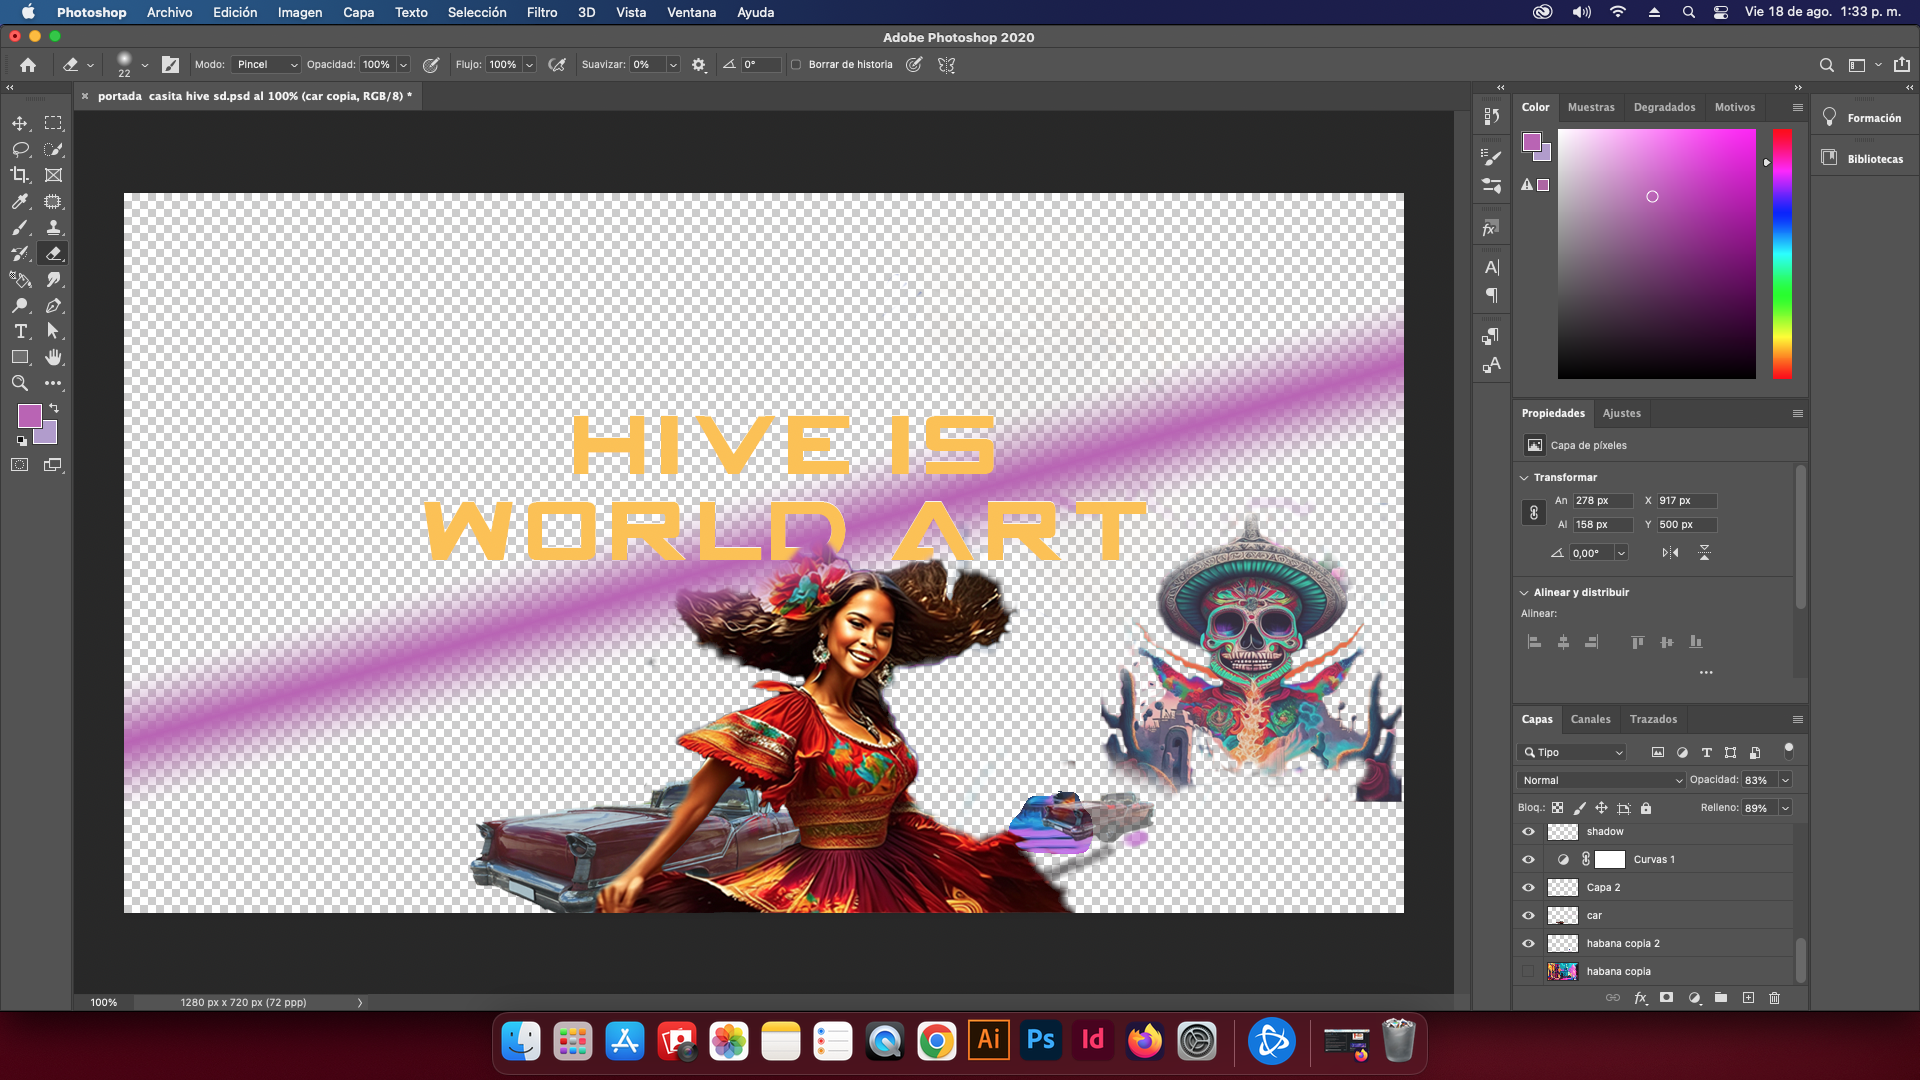Add layer style fx icon
This screenshot has height=1080, width=1920.
[x=1640, y=998]
